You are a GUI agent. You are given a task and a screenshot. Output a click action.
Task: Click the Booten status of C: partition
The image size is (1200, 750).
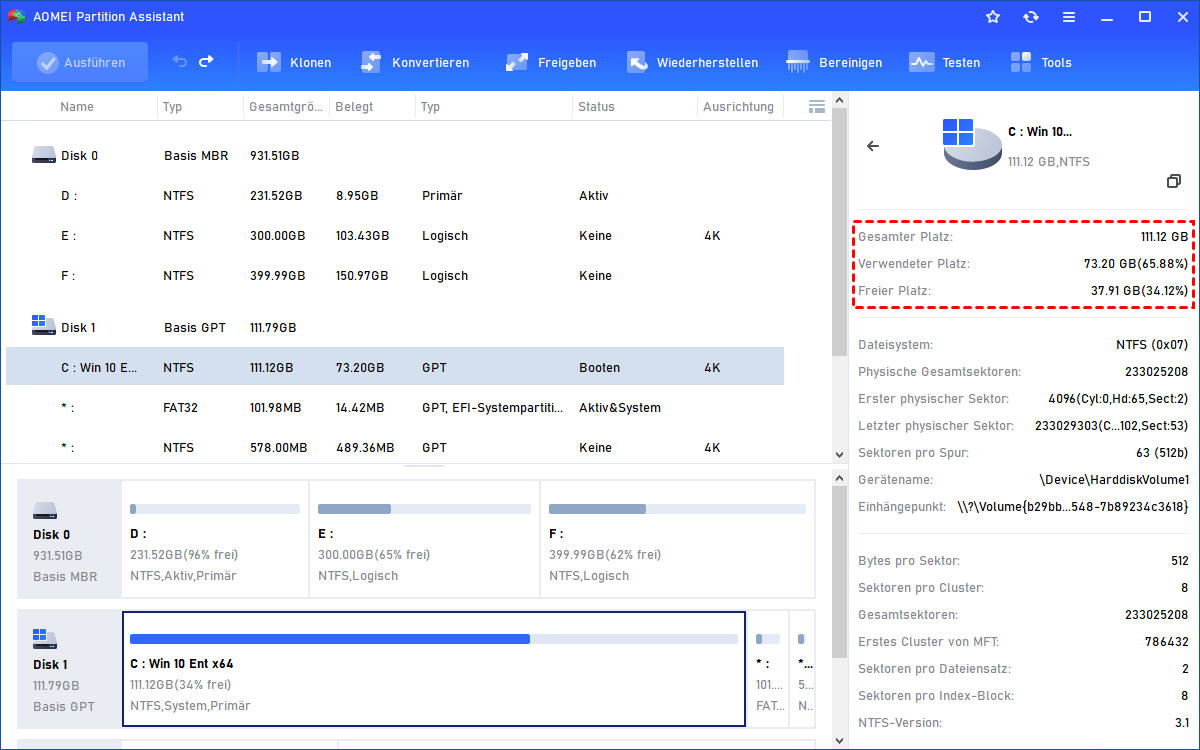(599, 368)
